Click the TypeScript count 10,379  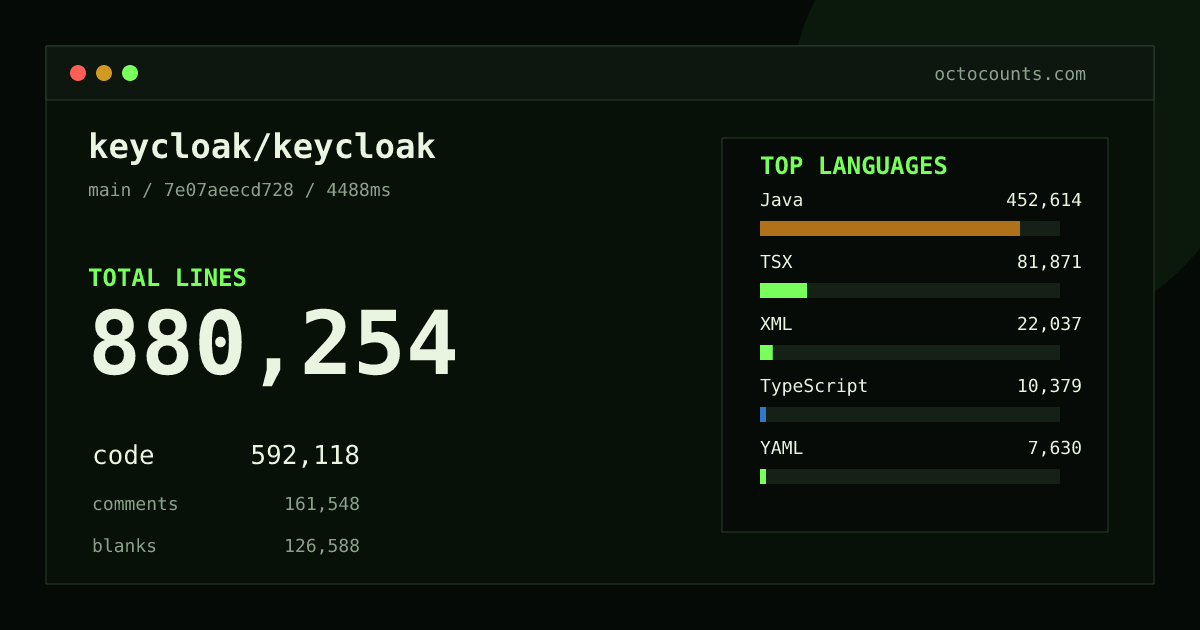tap(1049, 386)
